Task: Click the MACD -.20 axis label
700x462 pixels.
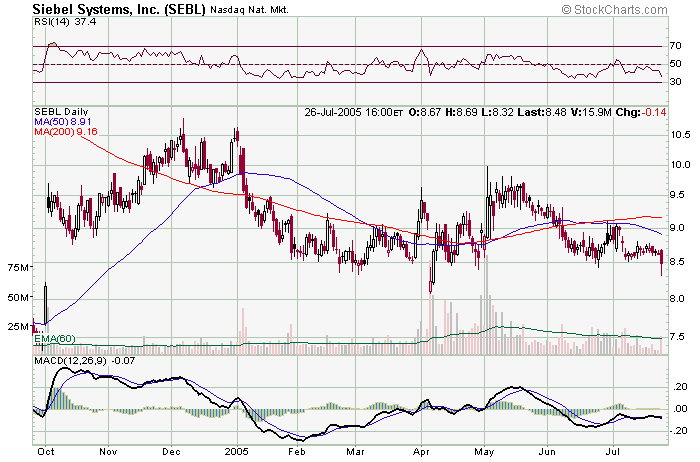Action: (679, 430)
